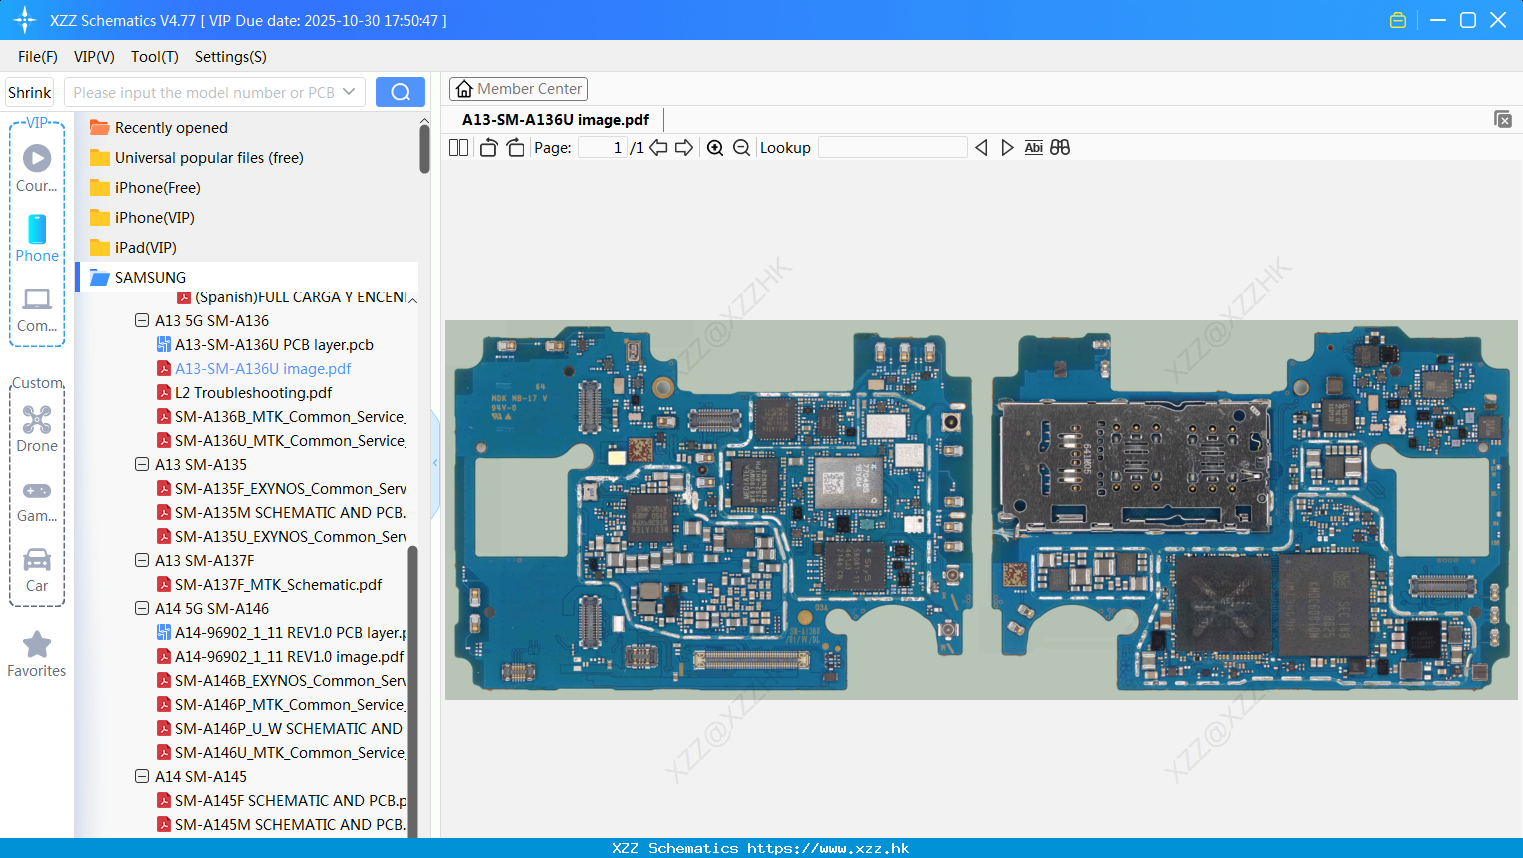Open the Tool(T) menu
The image size is (1523, 858).
155,57
